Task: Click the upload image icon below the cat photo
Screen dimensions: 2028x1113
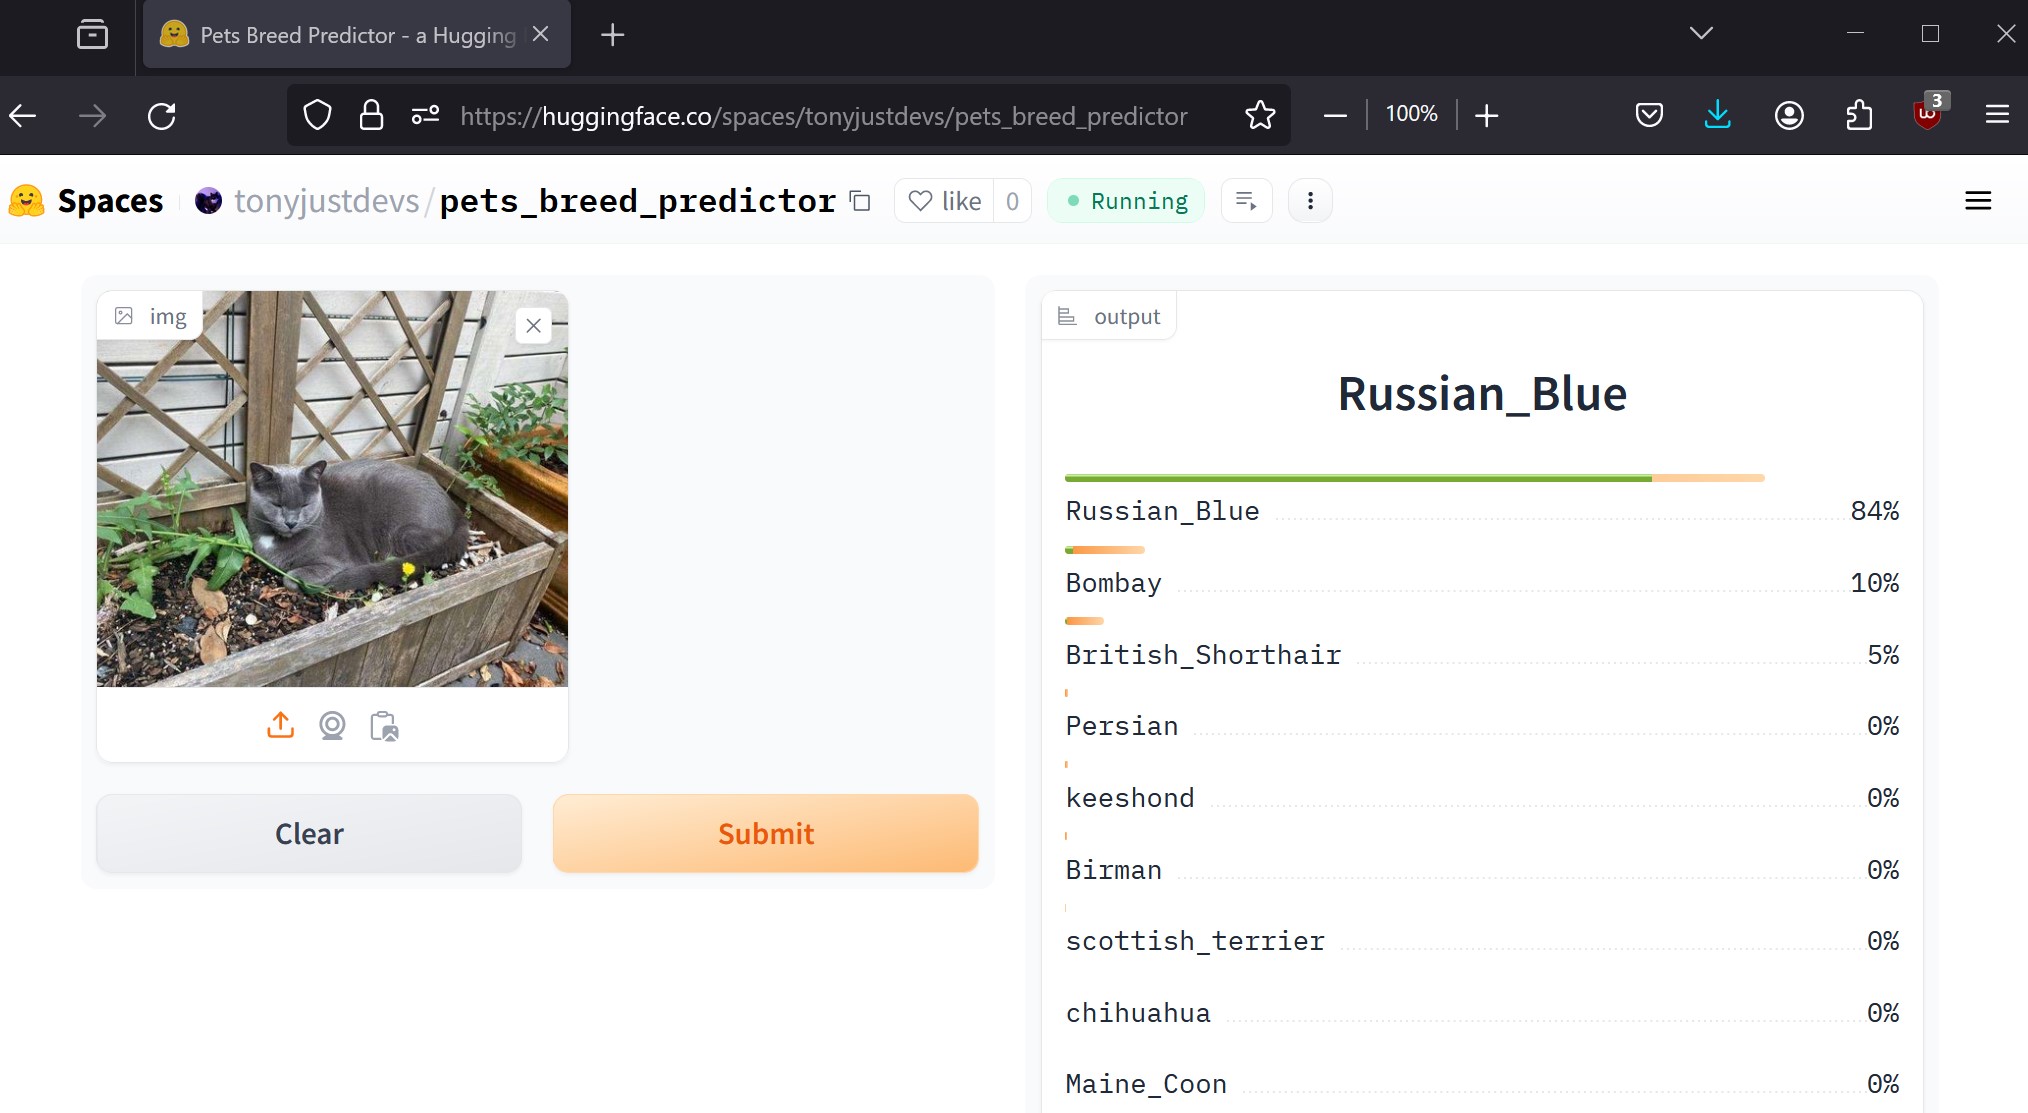Action: coord(281,725)
